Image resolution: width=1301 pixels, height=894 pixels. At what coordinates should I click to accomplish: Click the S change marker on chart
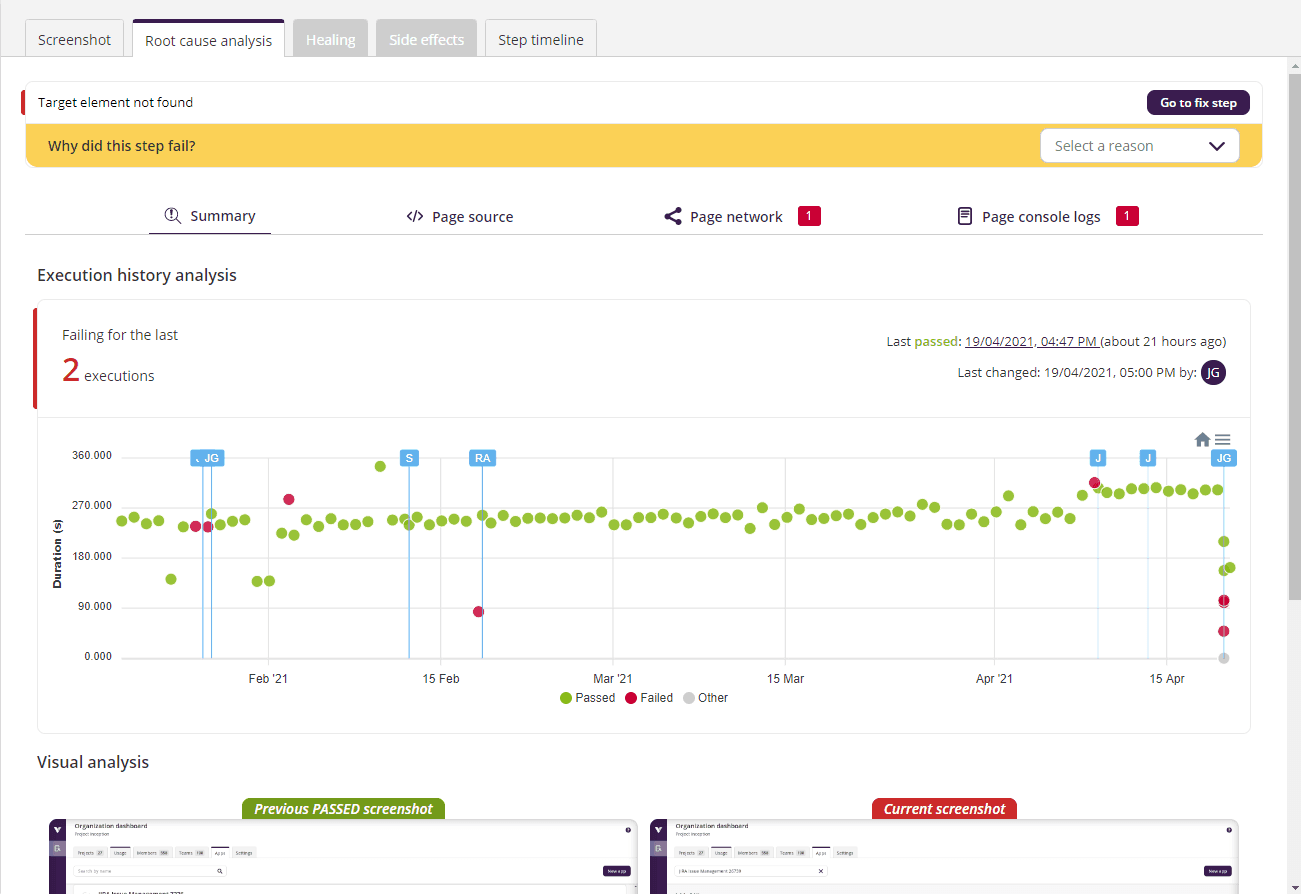point(409,458)
